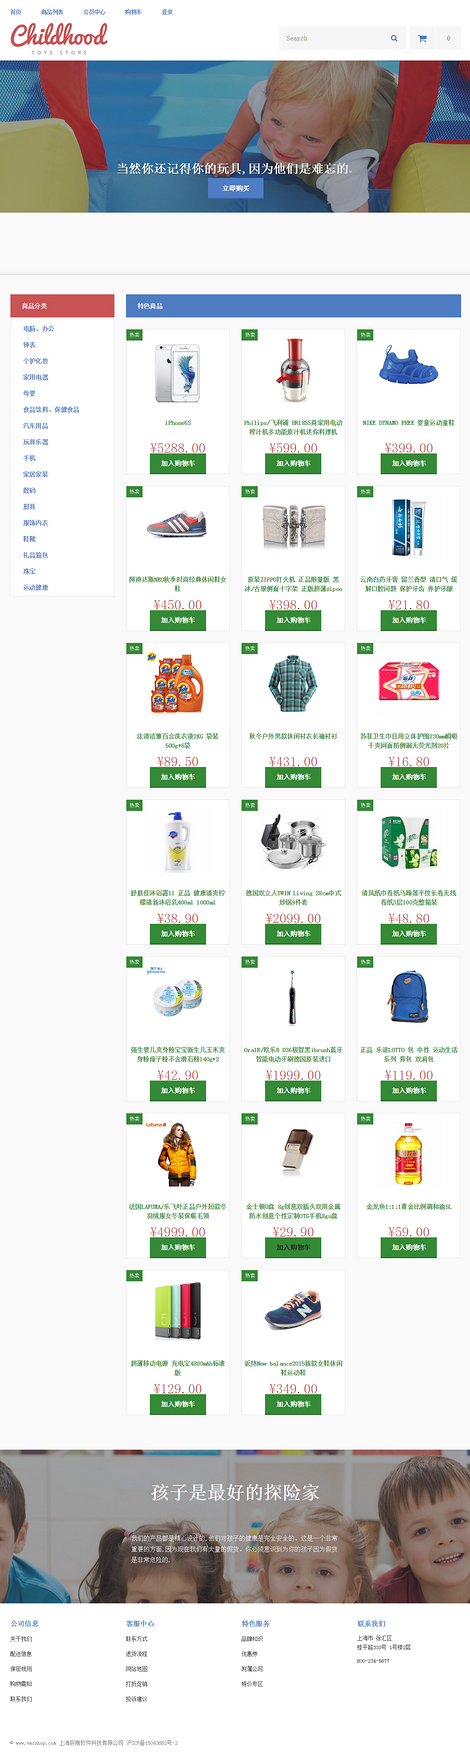Image resolution: width=470 pixels, height=1764 pixels.
Task: Open the iPhone6S product image
Action: 178,372
